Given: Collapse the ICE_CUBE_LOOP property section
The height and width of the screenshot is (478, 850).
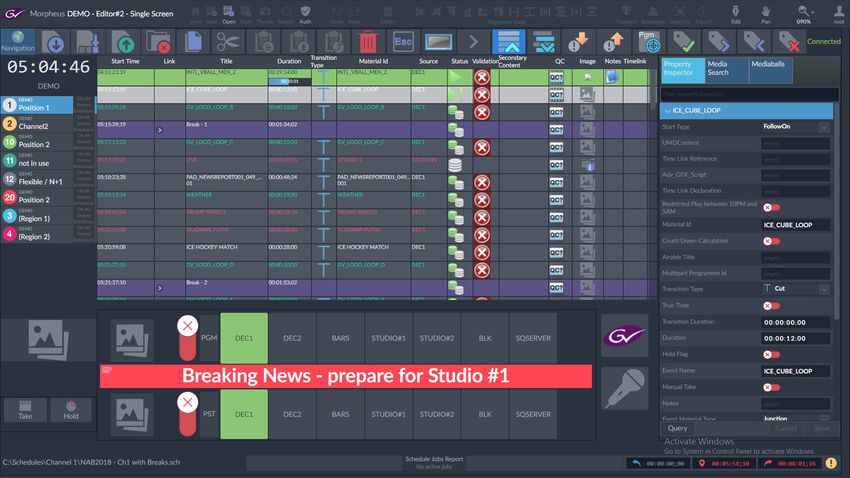Looking at the screenshot, I should click(667, 110).
